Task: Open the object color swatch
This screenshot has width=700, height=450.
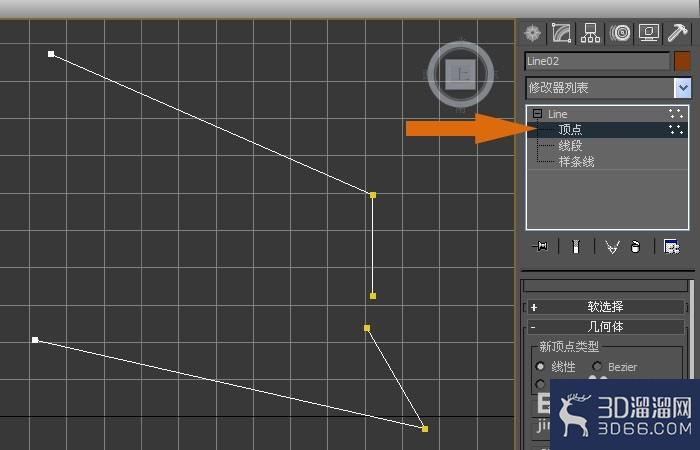Action: click(x=682, y=61)
